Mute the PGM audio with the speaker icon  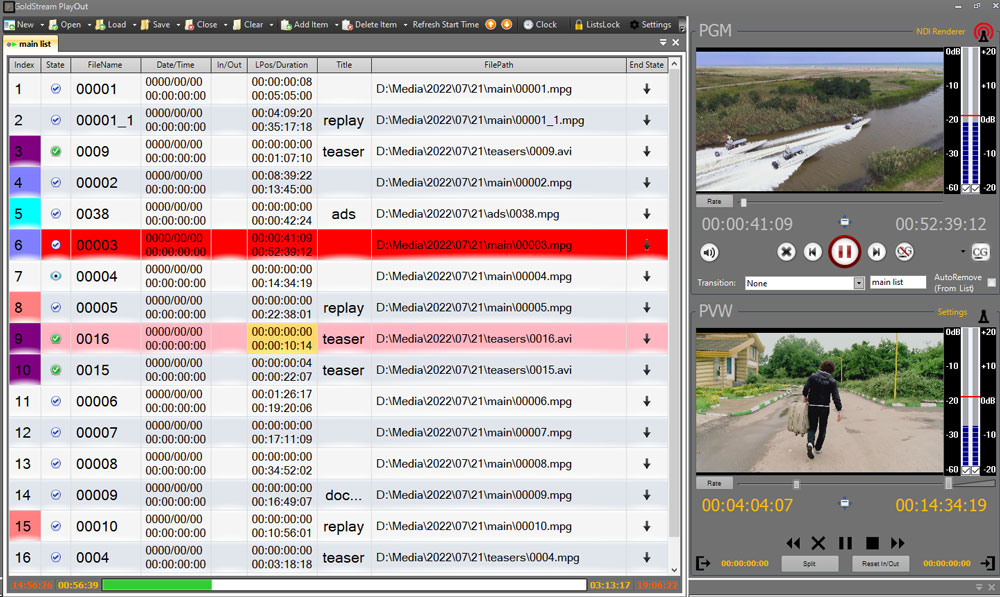coord(709,253)
